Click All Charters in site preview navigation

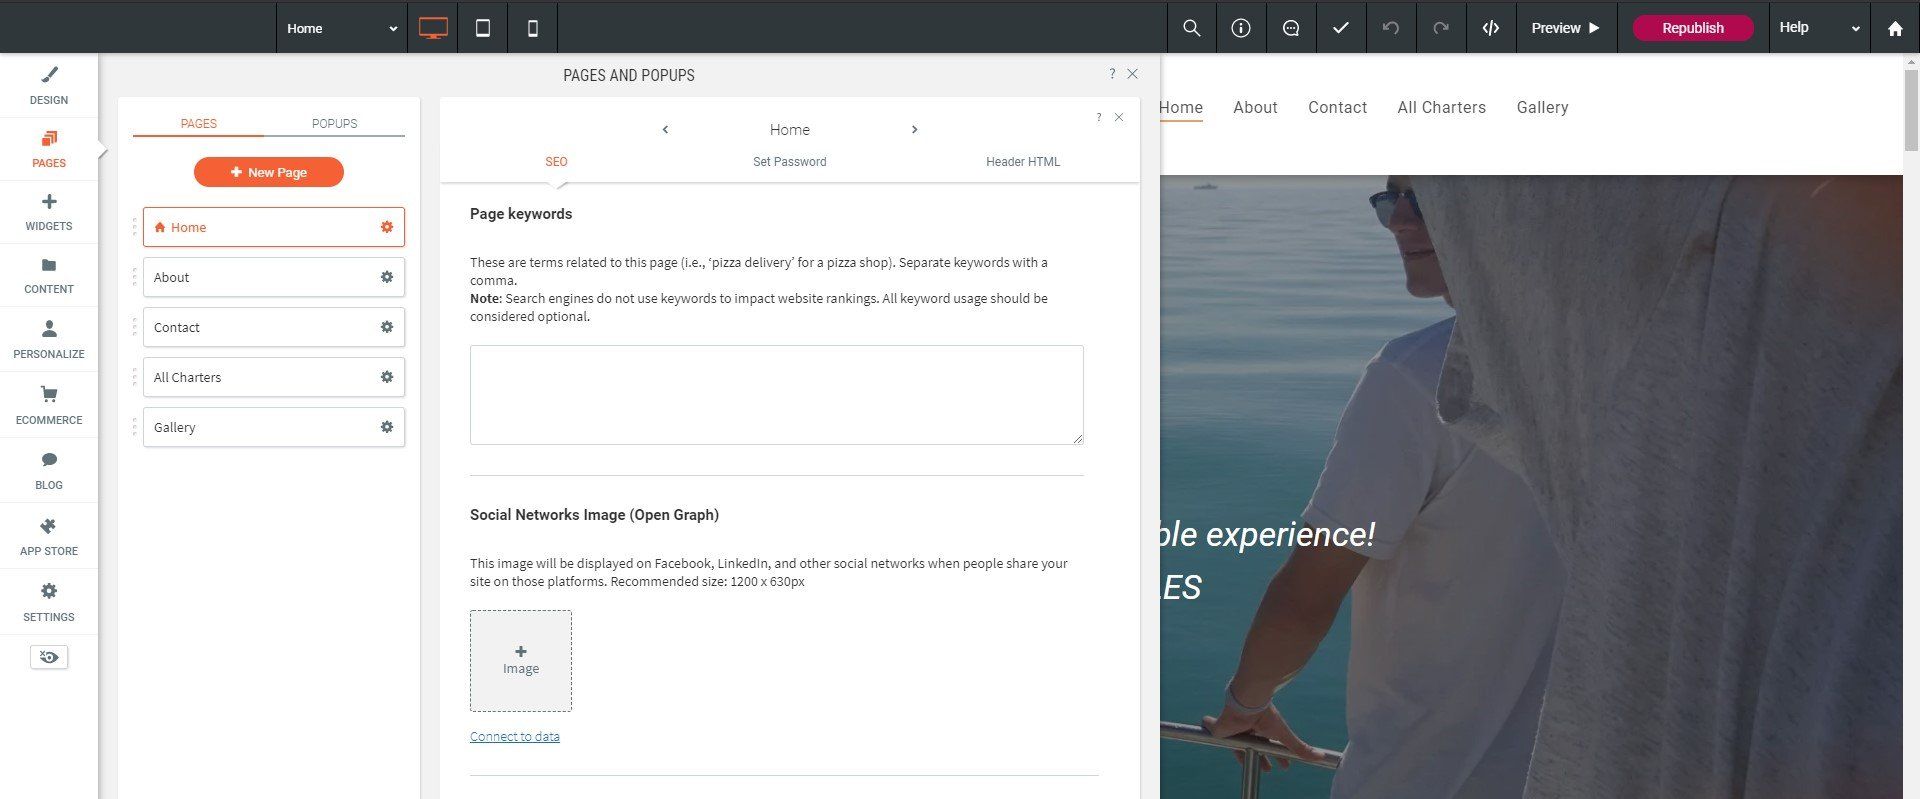1441,108
